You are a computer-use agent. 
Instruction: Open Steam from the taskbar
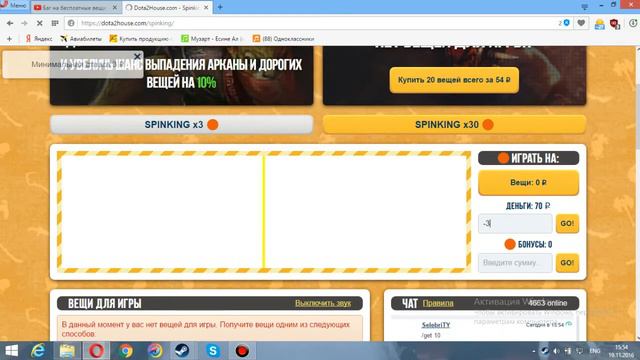[182, 351]
